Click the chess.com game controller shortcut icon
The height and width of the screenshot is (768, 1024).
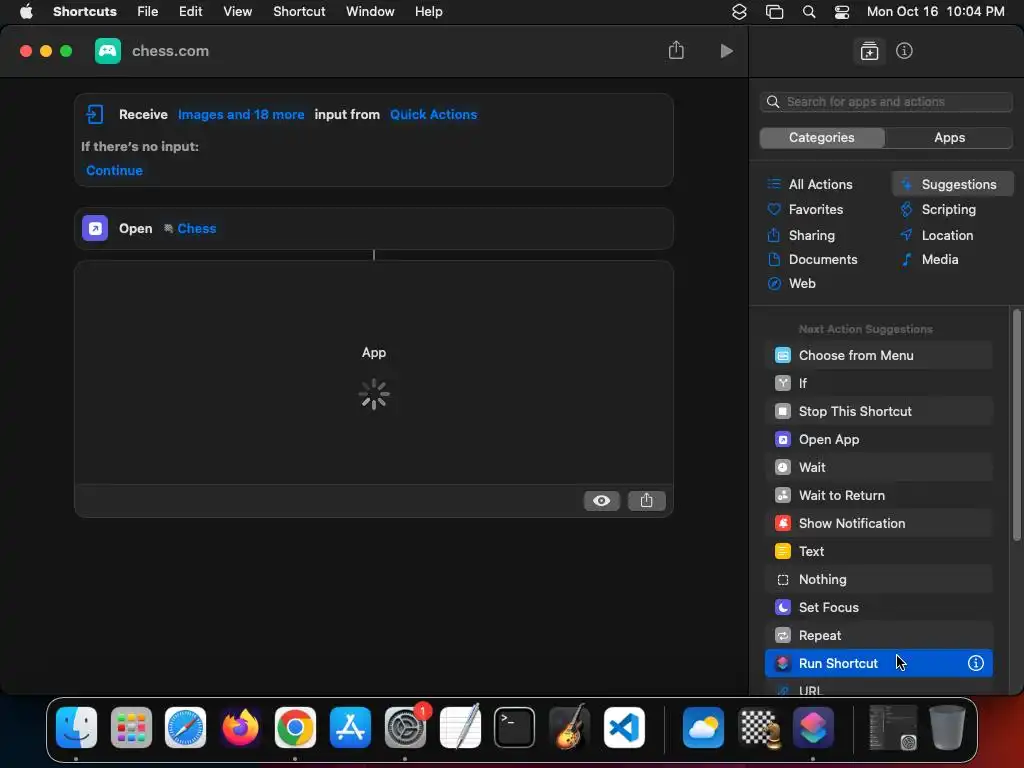[x=108, y=51]
